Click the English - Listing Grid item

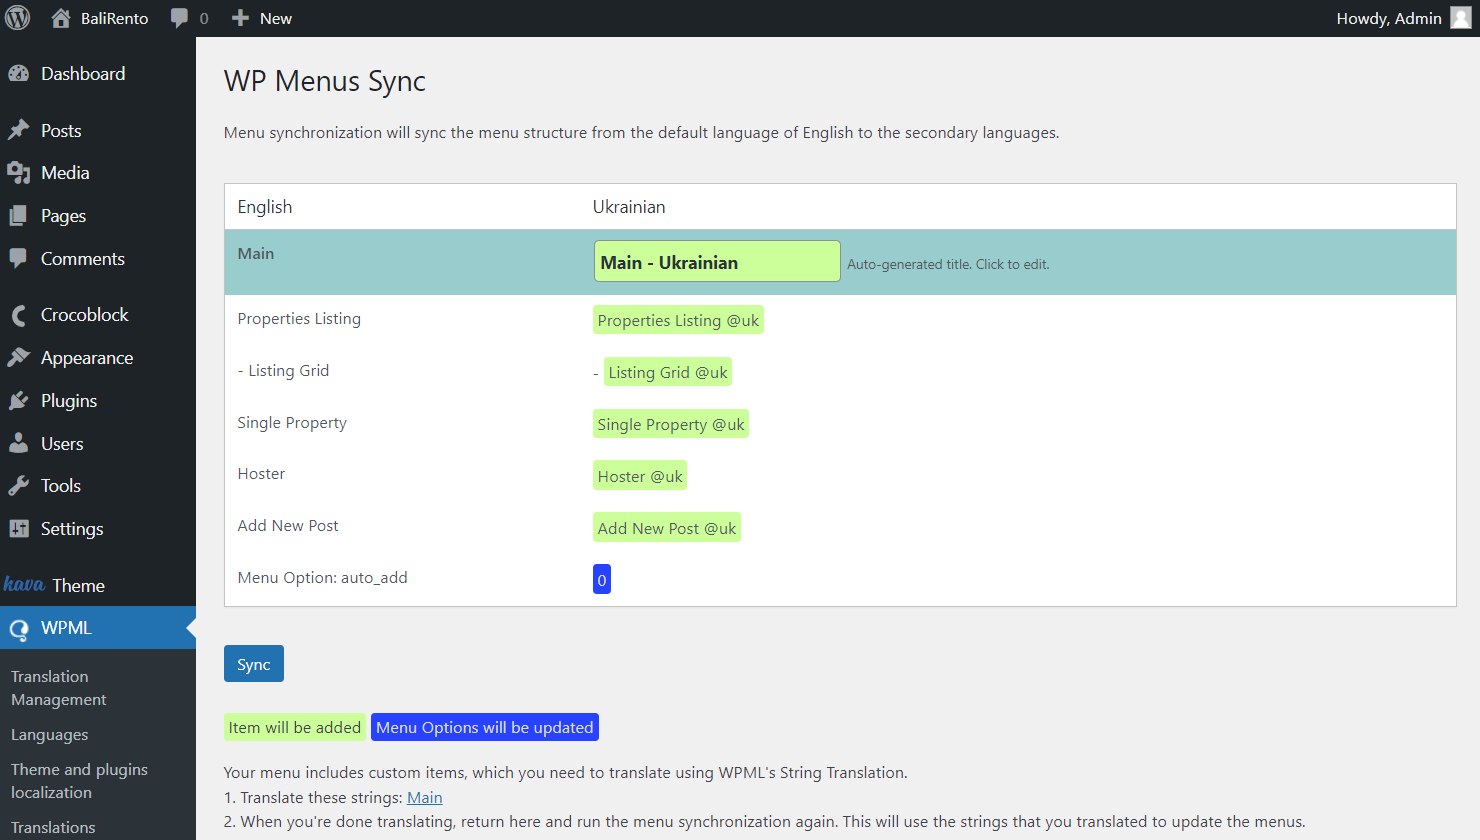[x=283, y=371]
